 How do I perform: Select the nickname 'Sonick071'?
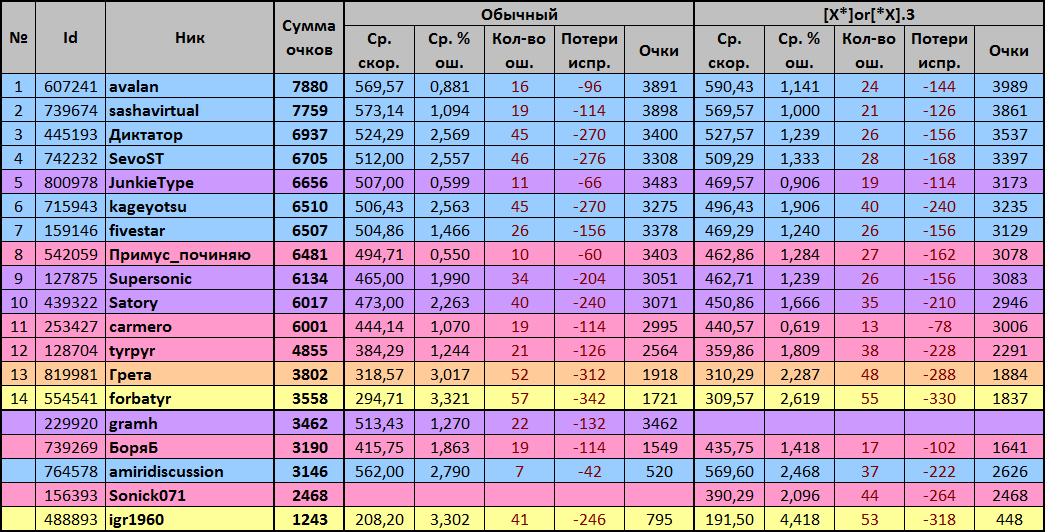tap(189, 495)
